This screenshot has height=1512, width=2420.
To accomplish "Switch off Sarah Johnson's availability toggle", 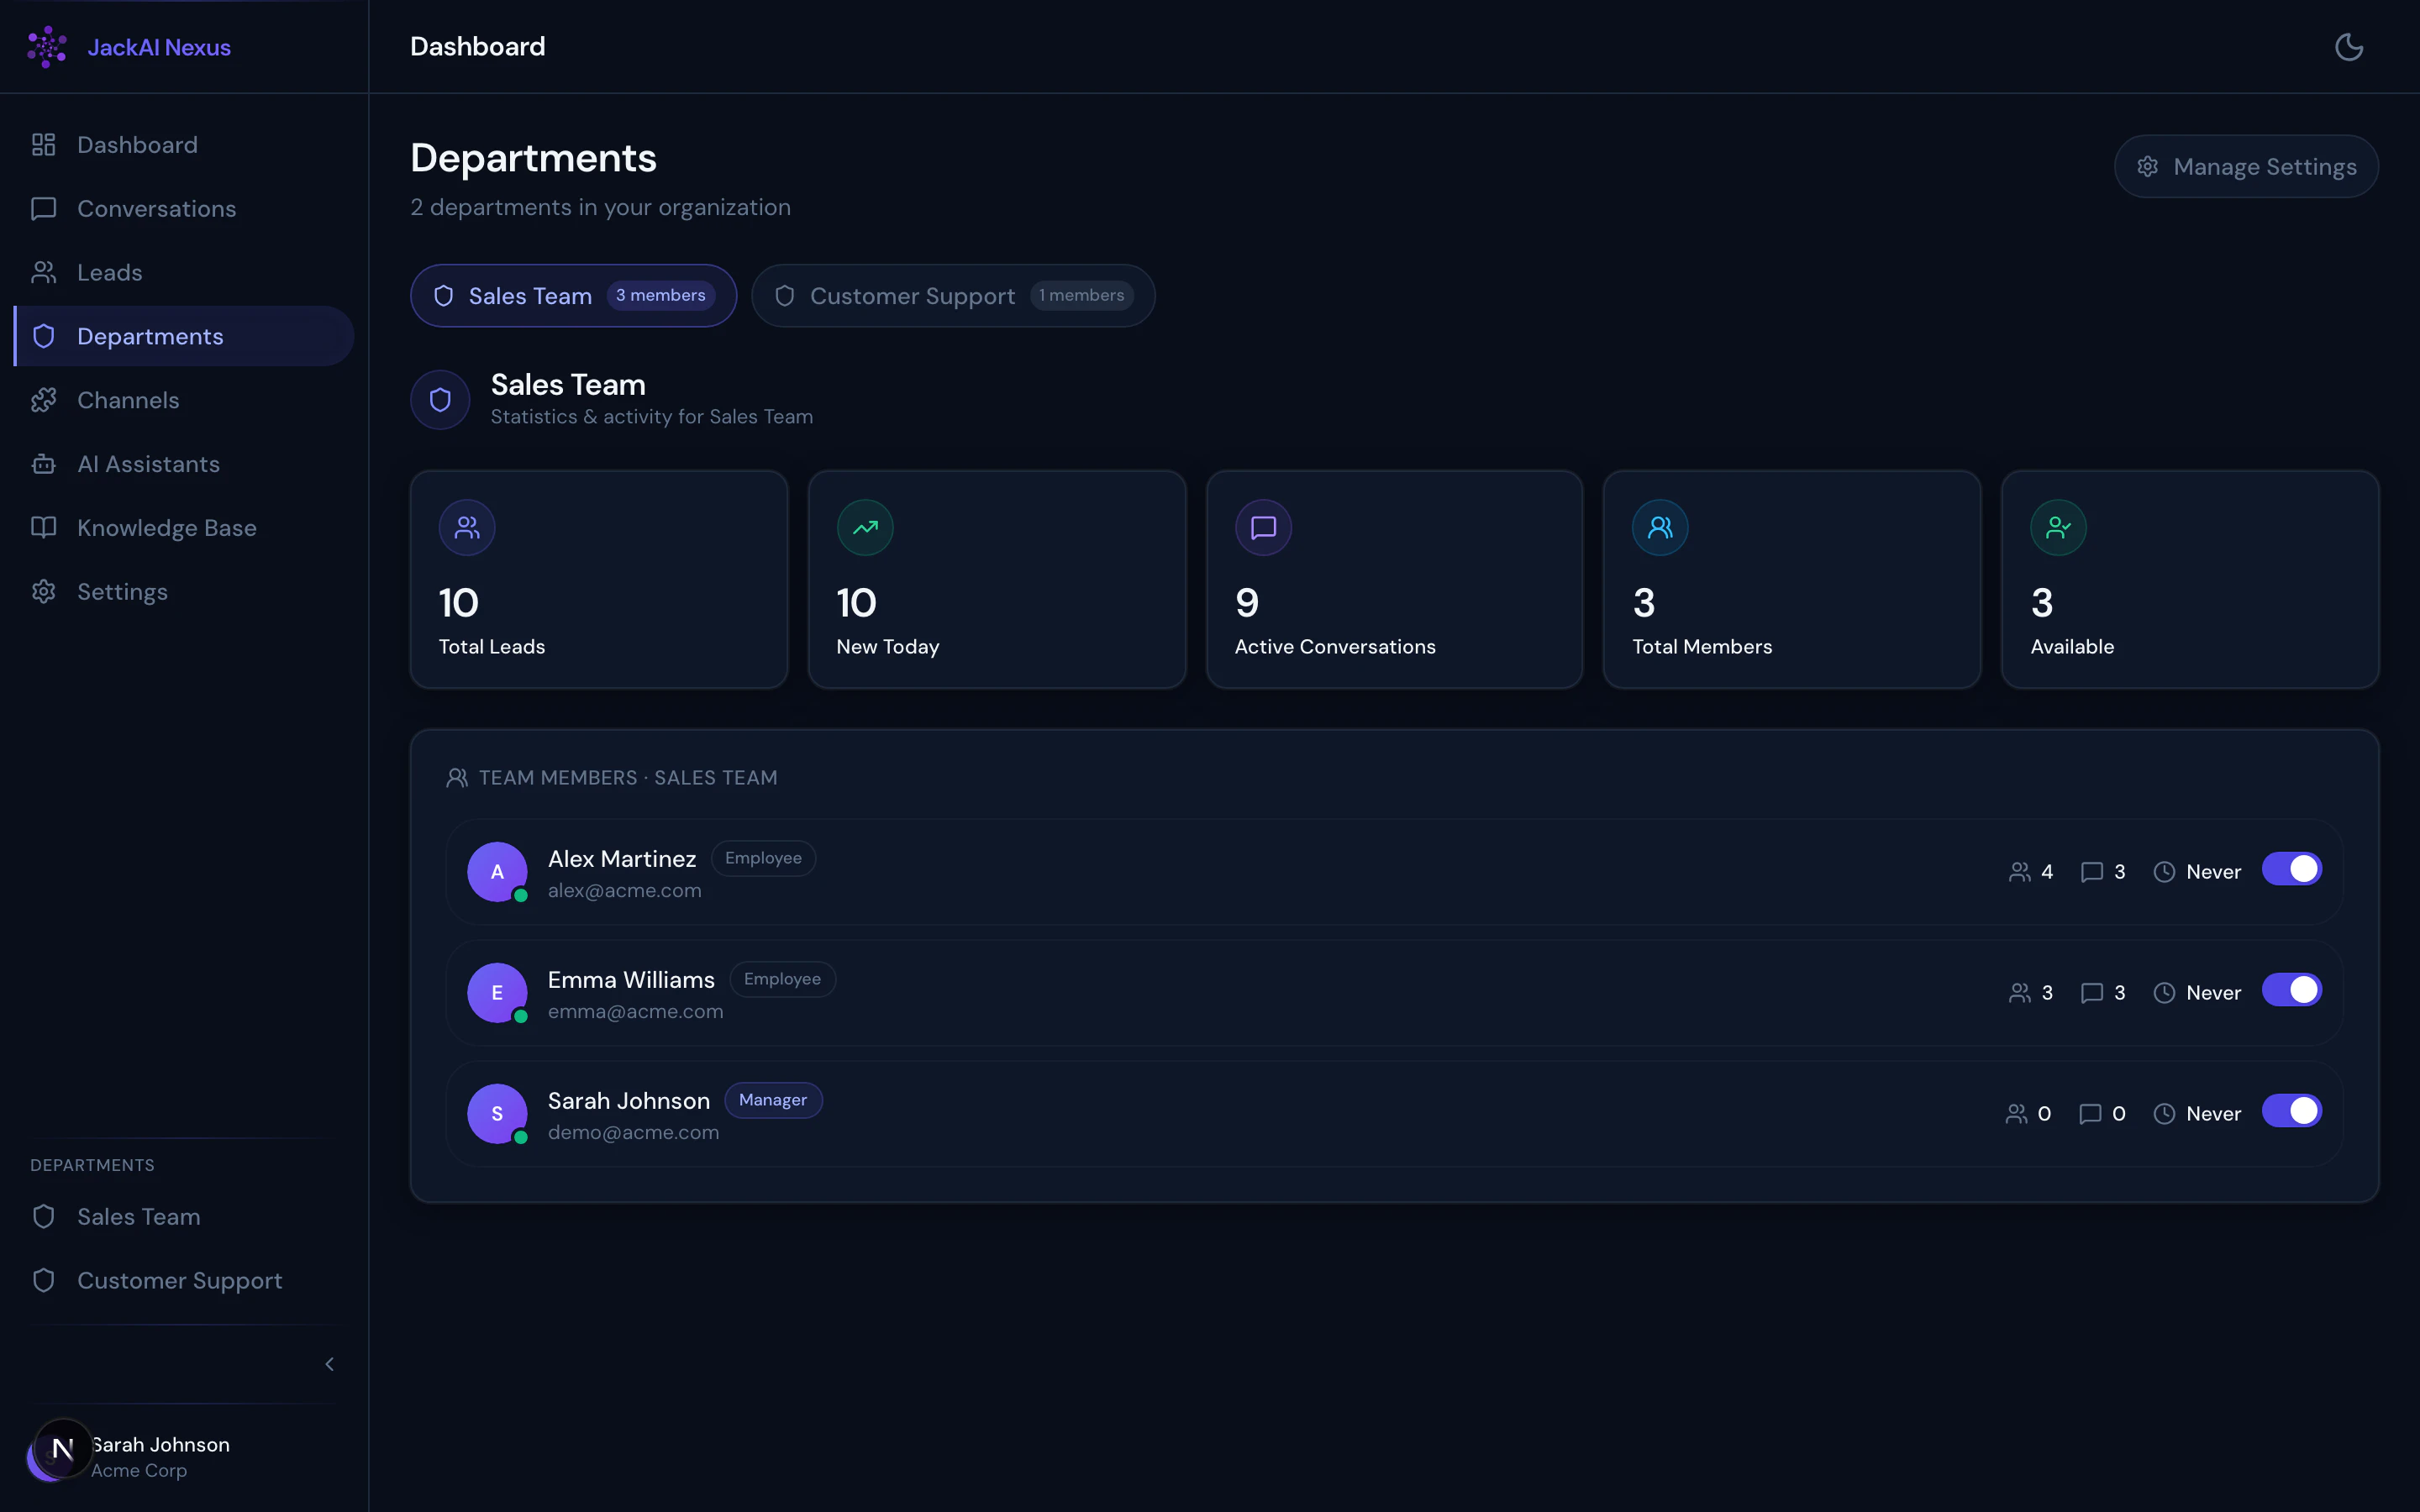I will [2291, 1112].
